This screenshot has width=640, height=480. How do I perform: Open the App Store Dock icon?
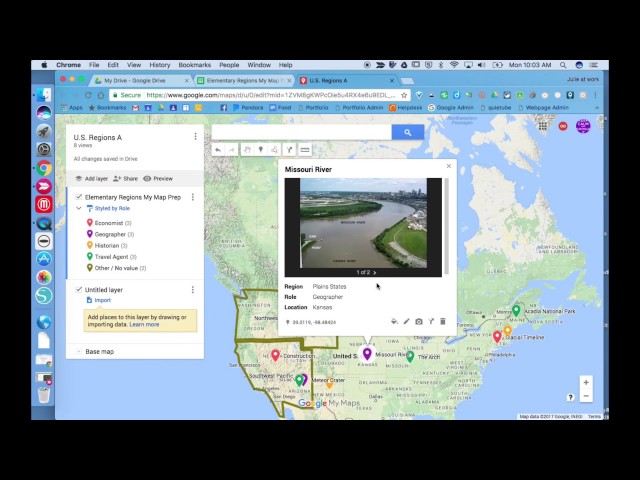pos(44,259)
